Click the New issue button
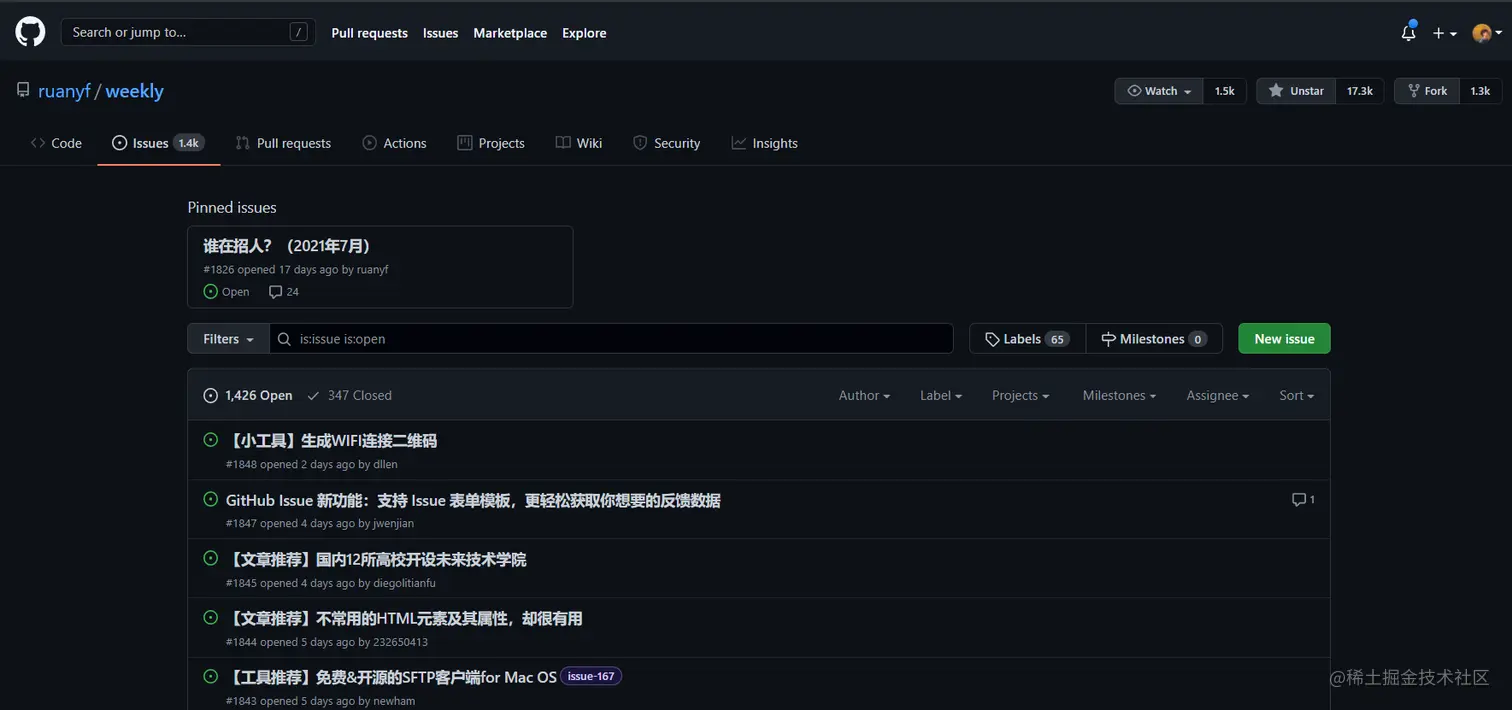1512x710 pixels. tap(1284, 339)
